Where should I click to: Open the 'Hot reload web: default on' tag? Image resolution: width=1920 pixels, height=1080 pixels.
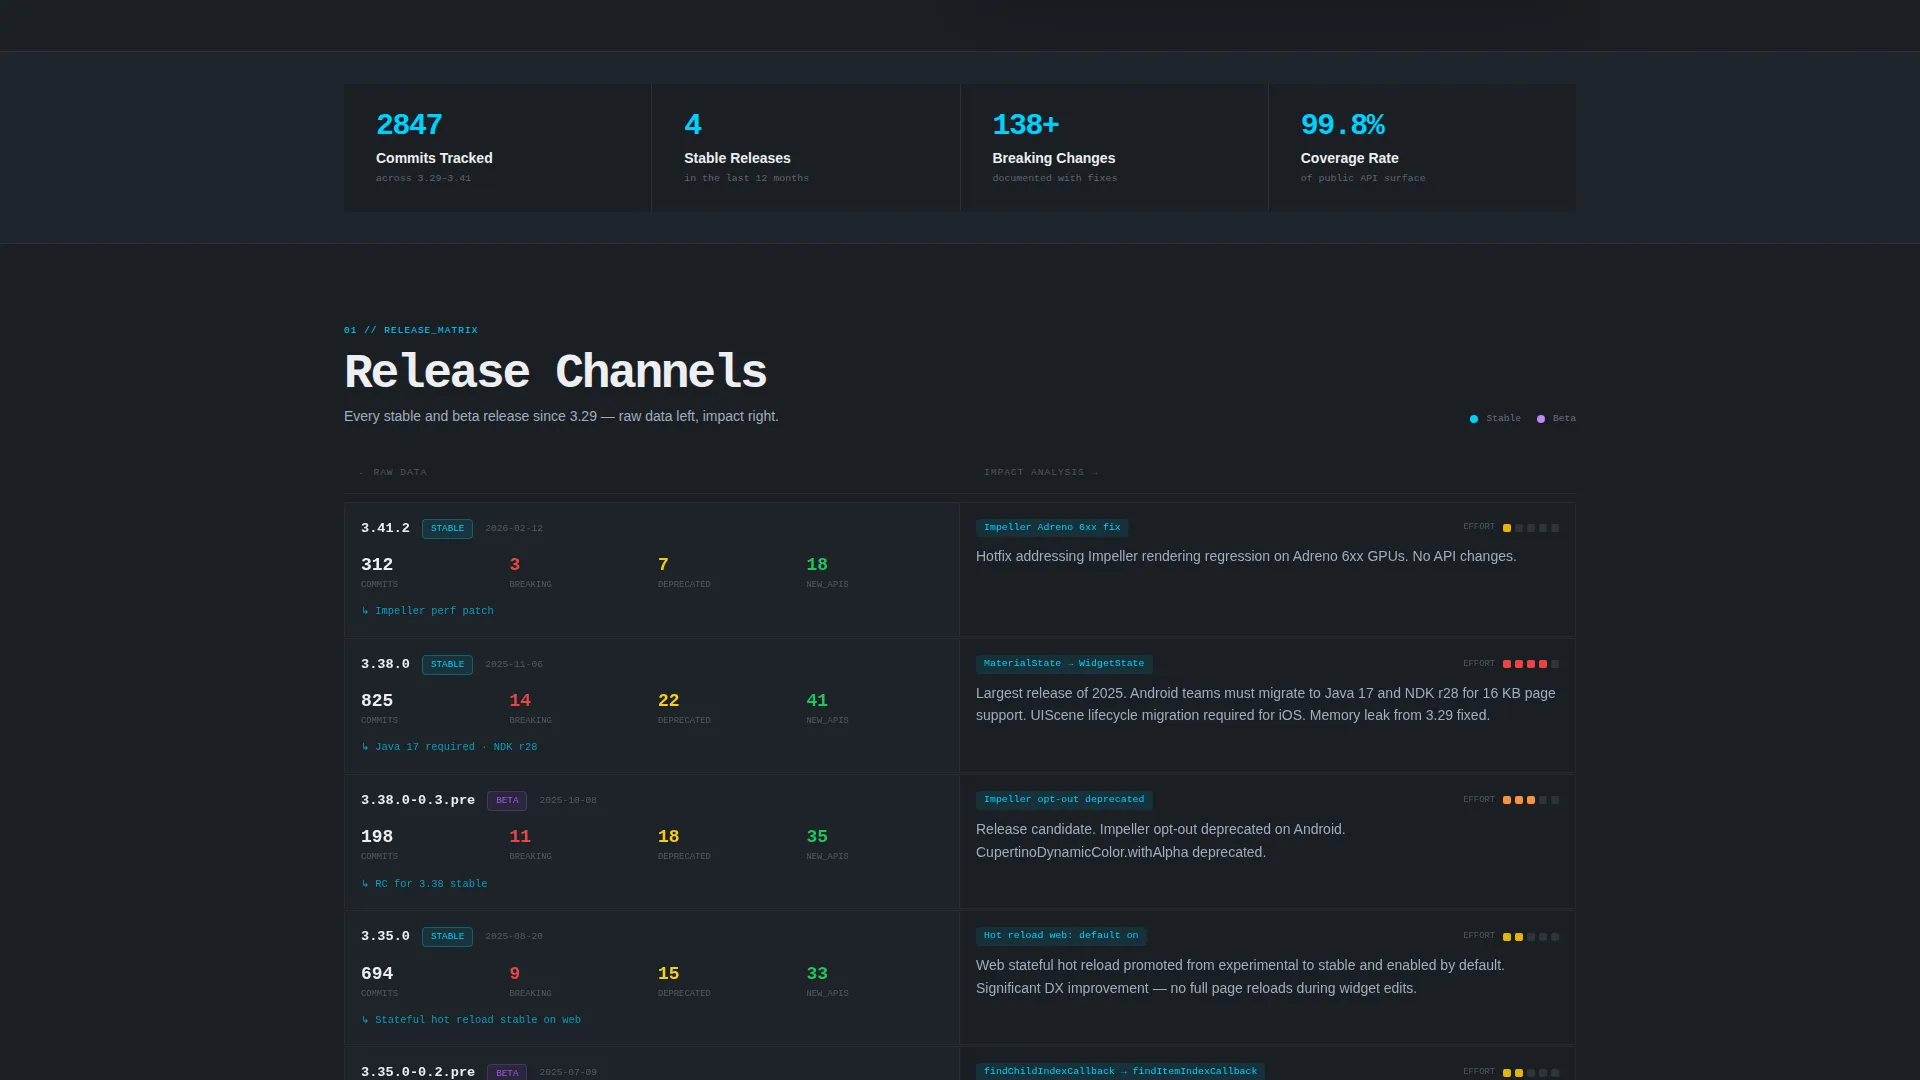1061,936
